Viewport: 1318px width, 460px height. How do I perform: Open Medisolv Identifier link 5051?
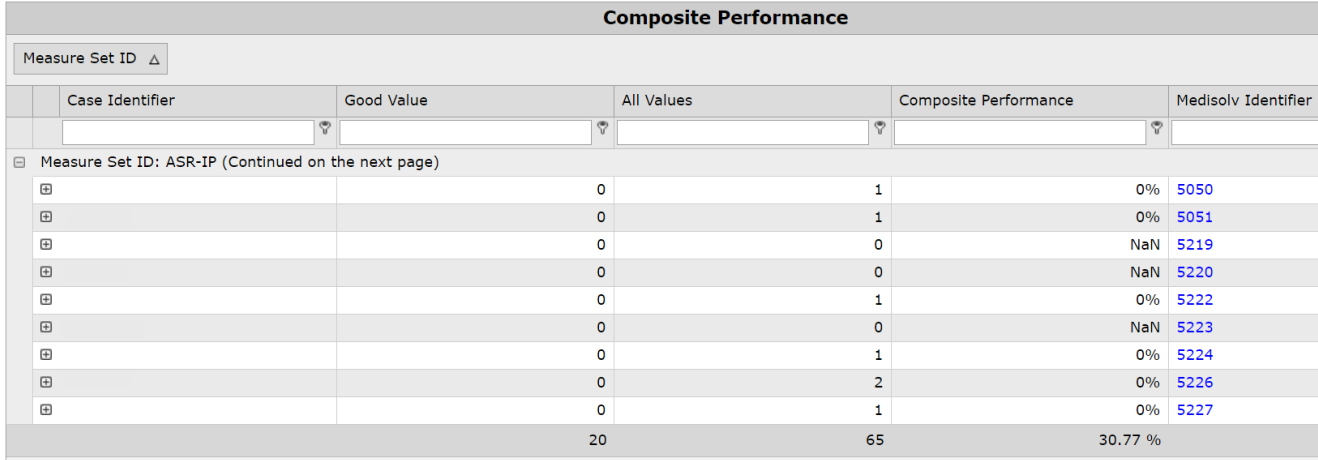tap(1194, 217)
